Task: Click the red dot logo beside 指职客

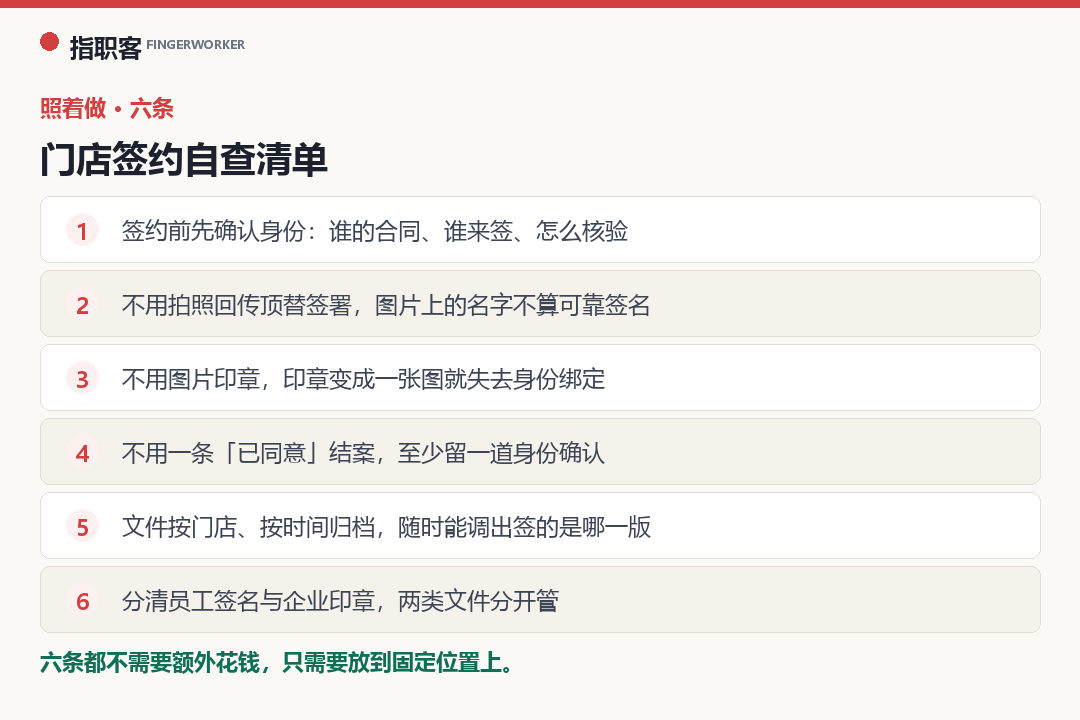Action: point(50,42)
